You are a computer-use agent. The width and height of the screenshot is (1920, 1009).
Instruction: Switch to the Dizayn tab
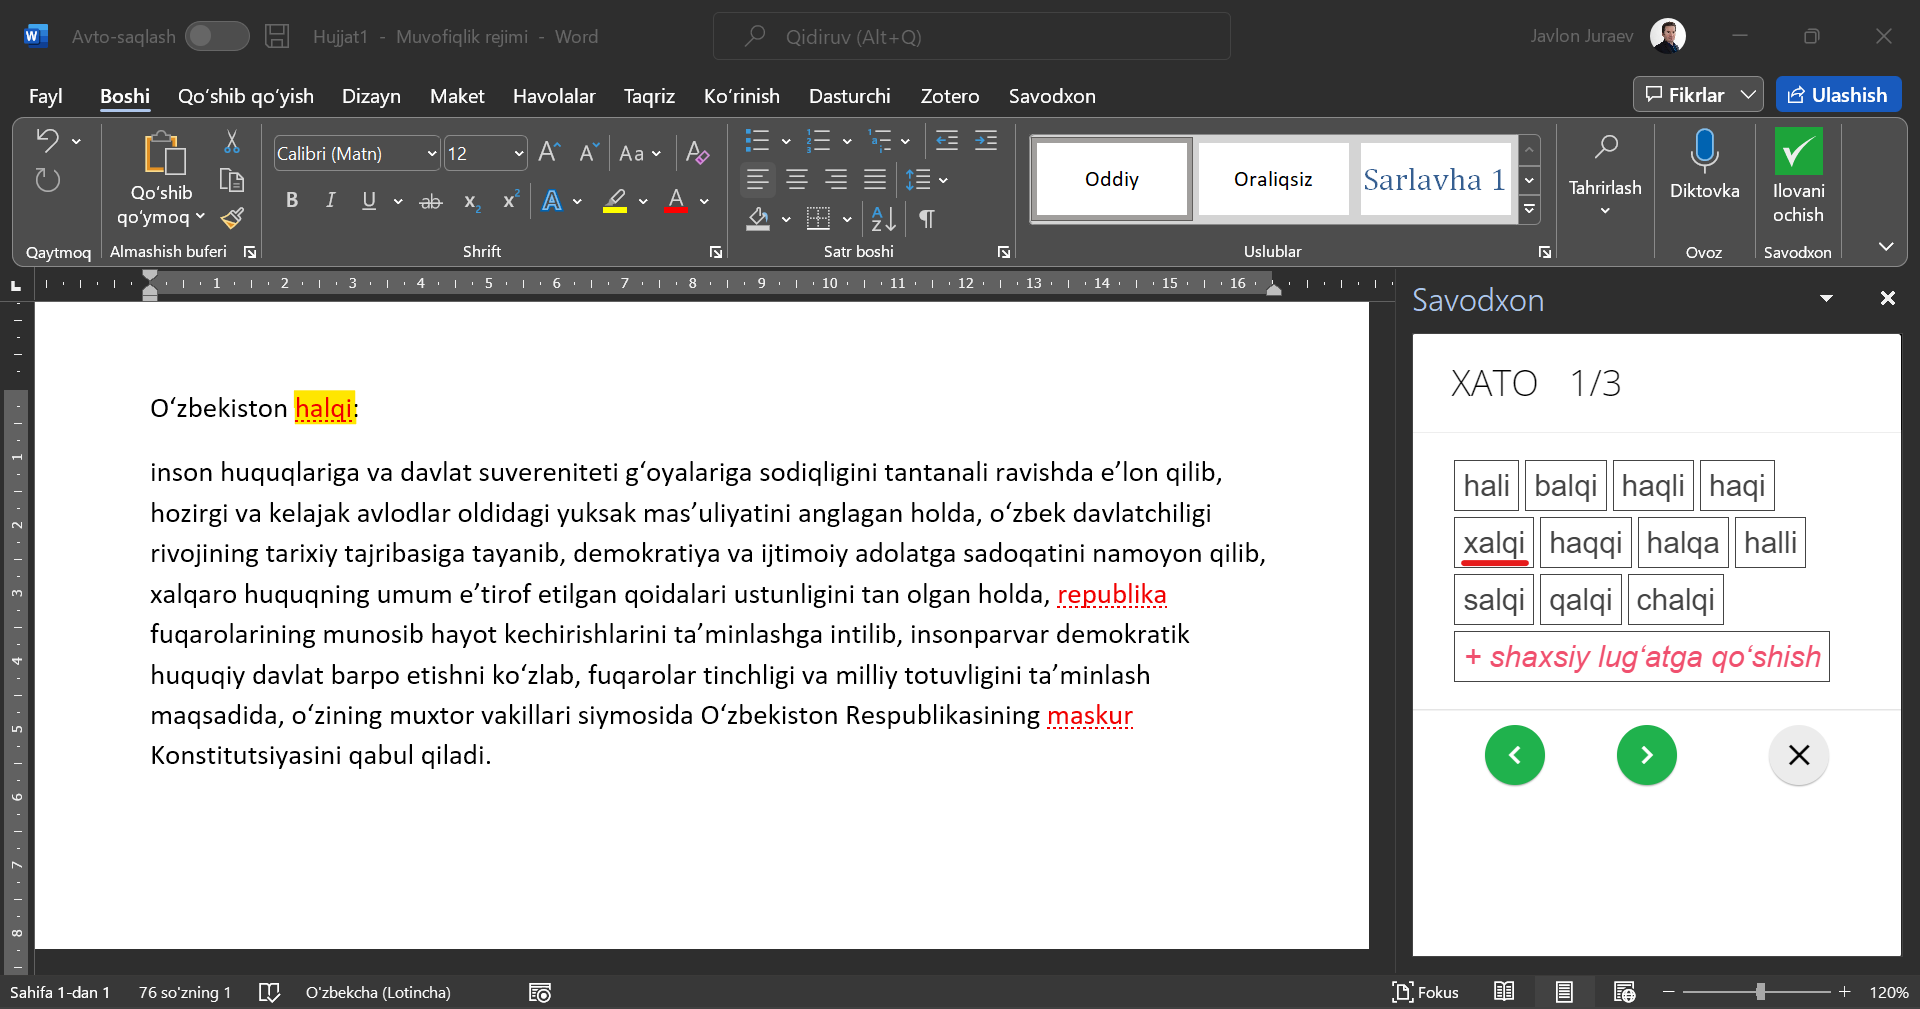point(371,96)
